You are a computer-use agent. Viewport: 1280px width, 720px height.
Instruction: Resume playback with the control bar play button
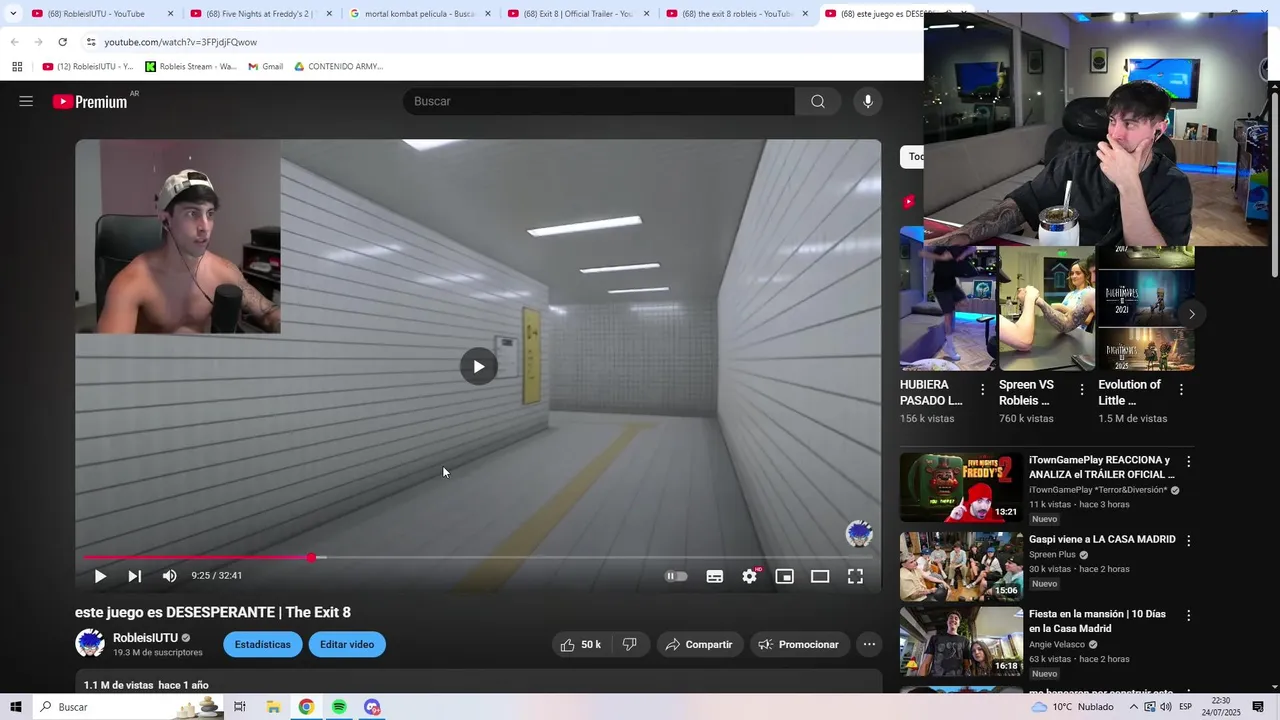[100, 576]
